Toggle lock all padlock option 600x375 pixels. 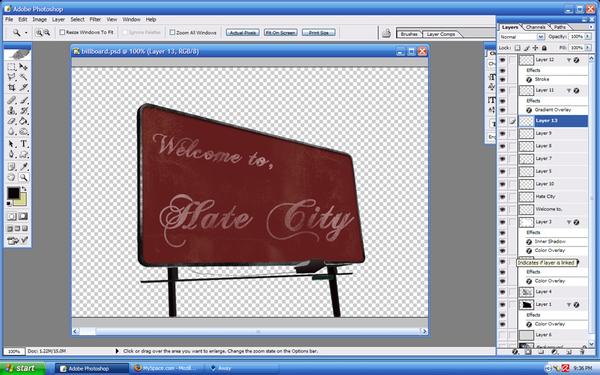[x=545, y=48]
